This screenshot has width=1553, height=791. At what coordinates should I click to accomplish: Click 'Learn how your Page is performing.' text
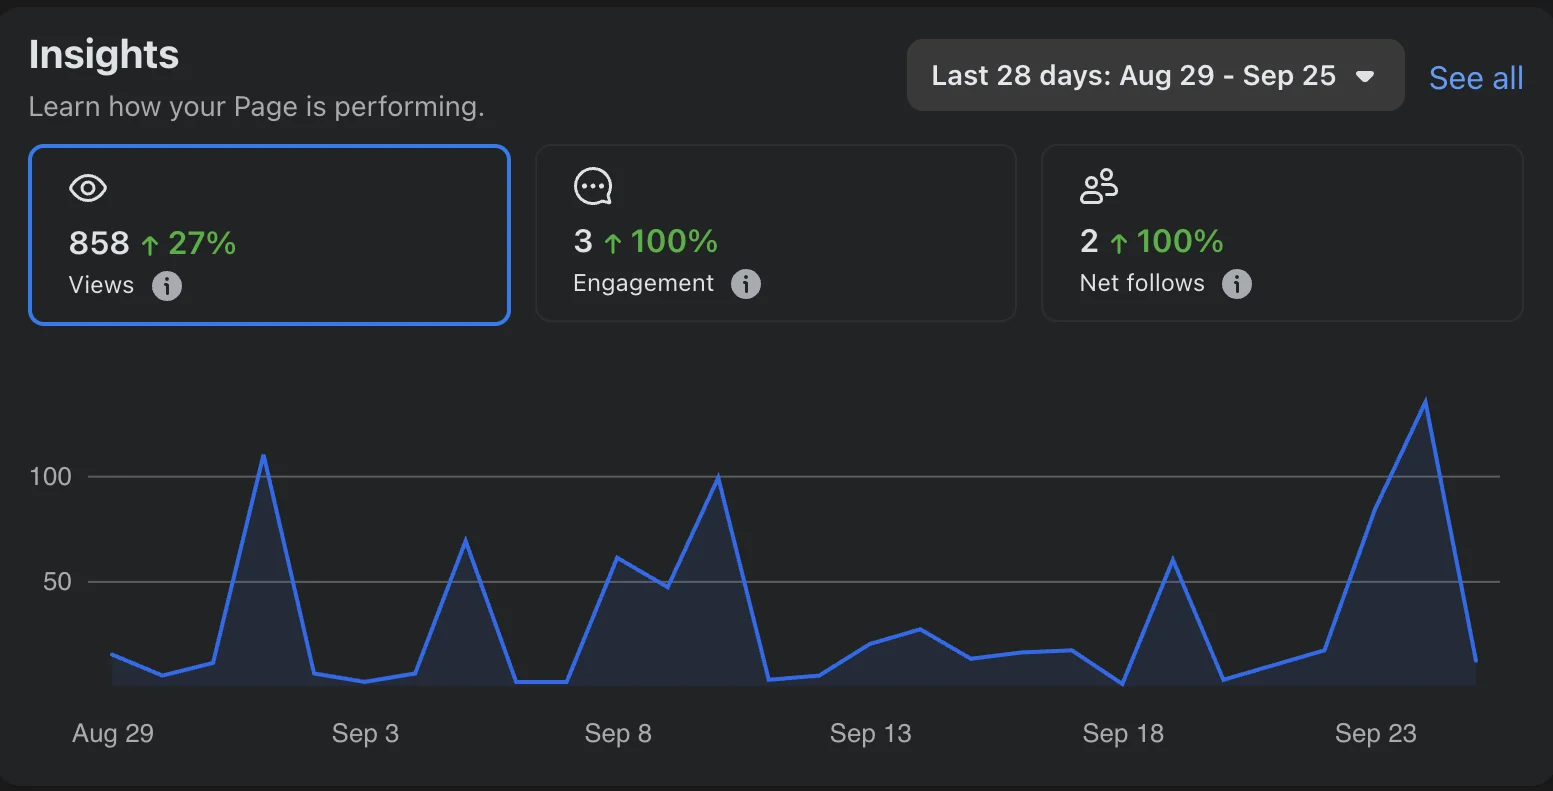tap(256, 106)
